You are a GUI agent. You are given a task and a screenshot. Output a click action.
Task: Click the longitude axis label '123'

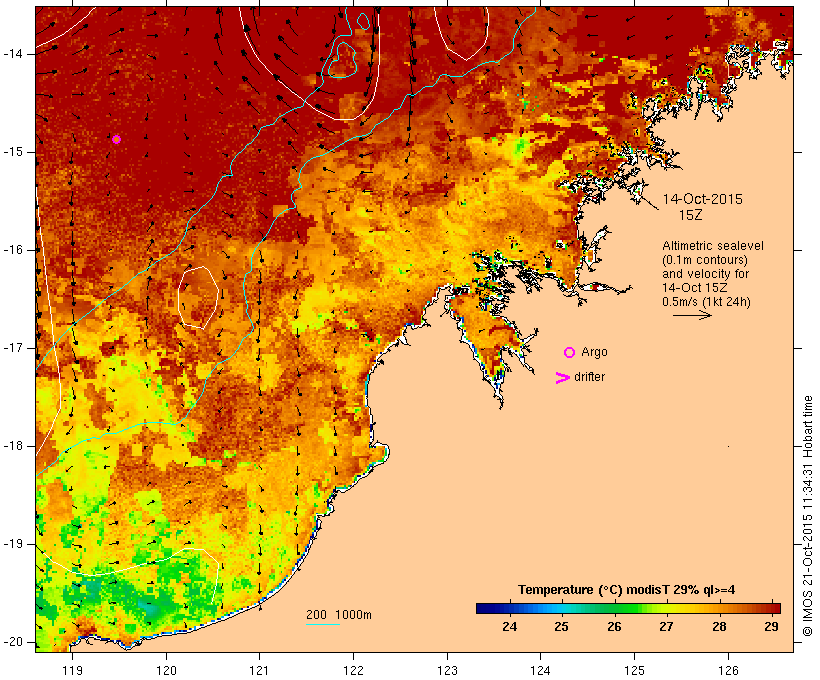pyautogui.click(x=447, y=671)
